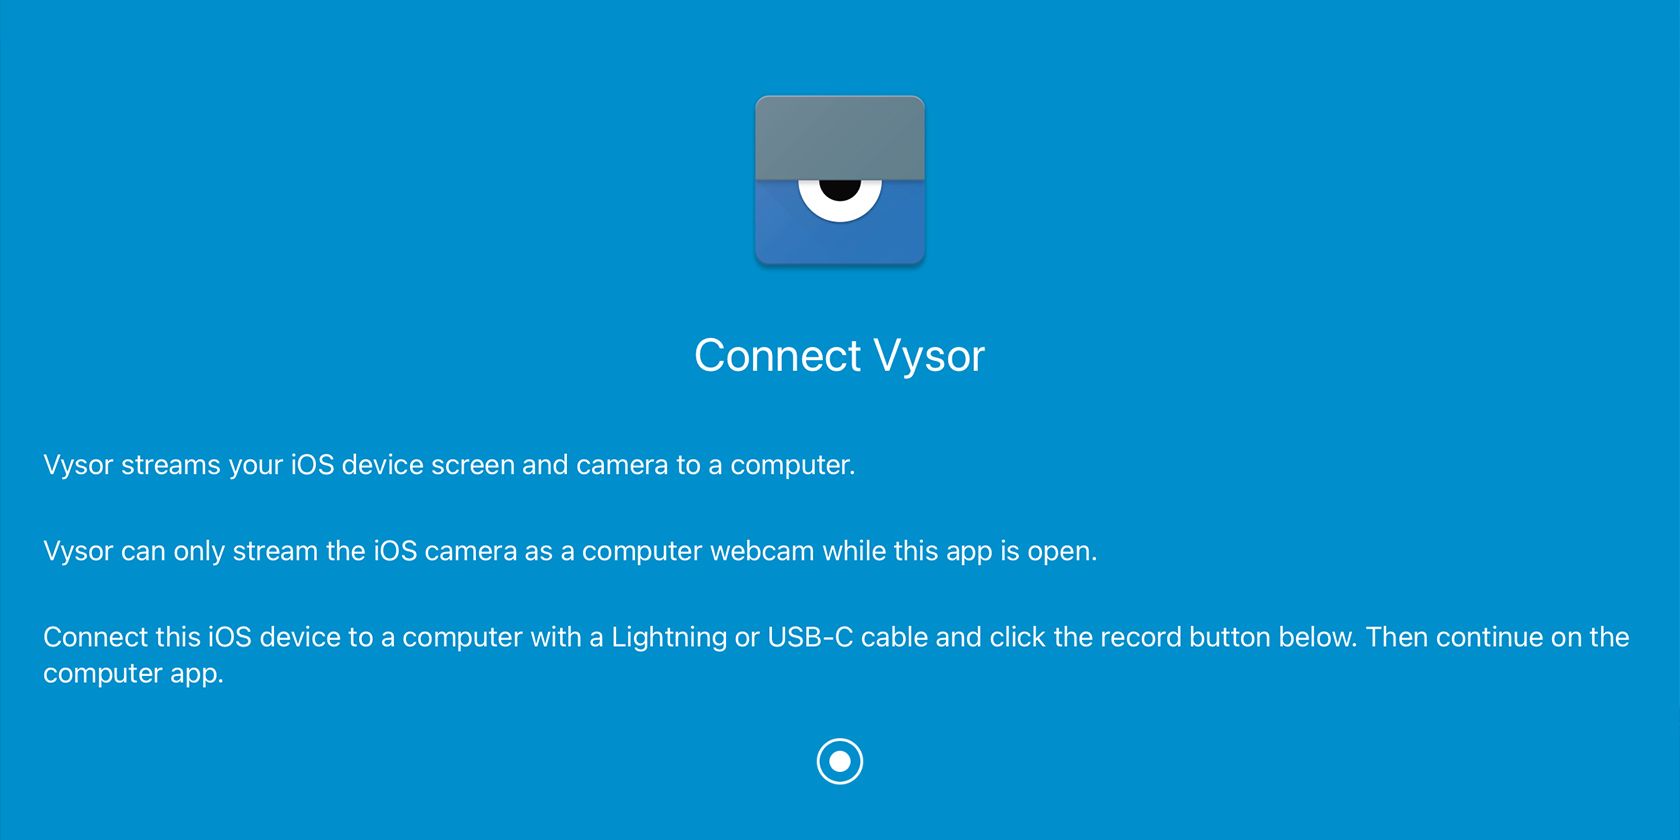Select the "Vysor streams your iOS device" sentence
This screenshot has height=840, width=1680.
(x=449, y=465)
